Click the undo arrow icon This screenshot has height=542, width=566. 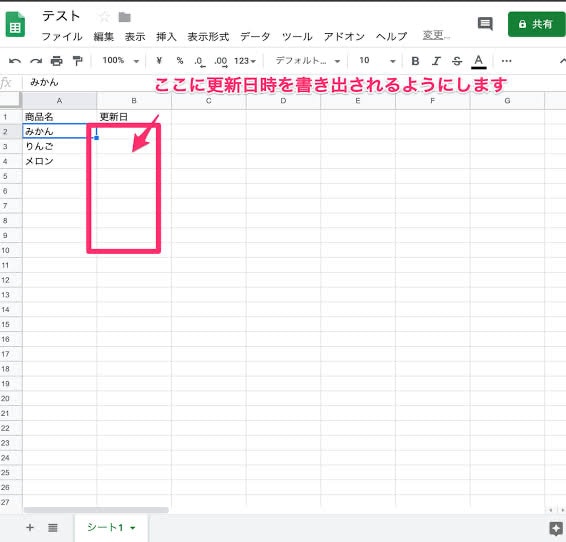pos(15,61)
